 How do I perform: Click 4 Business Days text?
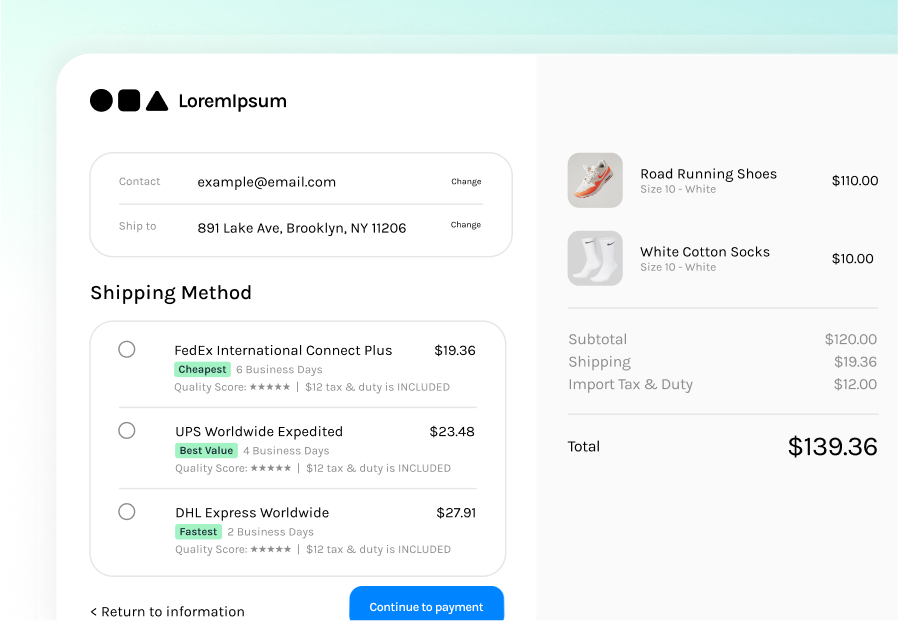tap(286, 451)
